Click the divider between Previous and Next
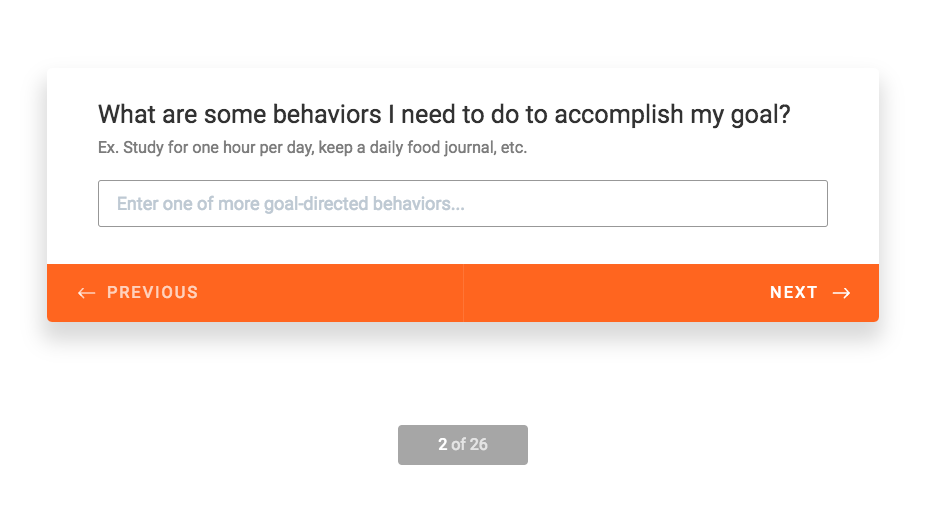The height and width of the screenshot is (519, 930). tap(463, 293)
